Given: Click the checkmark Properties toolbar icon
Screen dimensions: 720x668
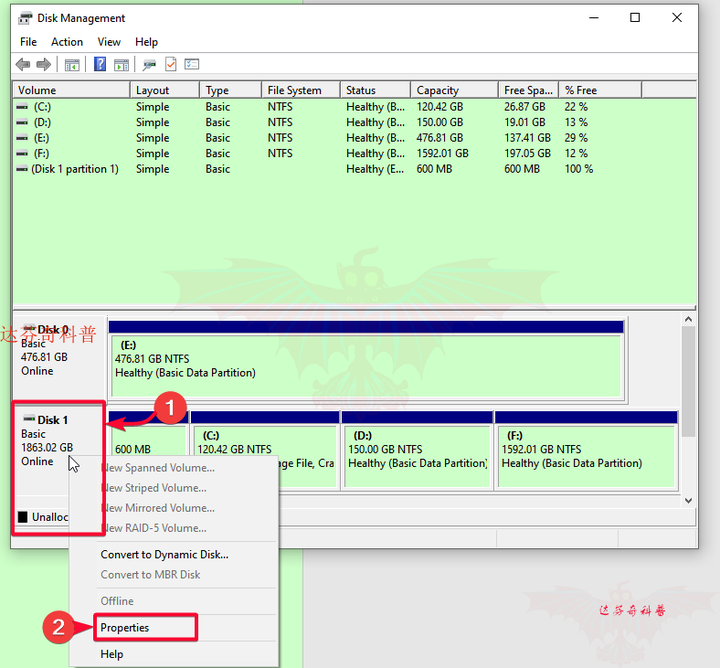Looking at the screenshot, I should (171, 64).
